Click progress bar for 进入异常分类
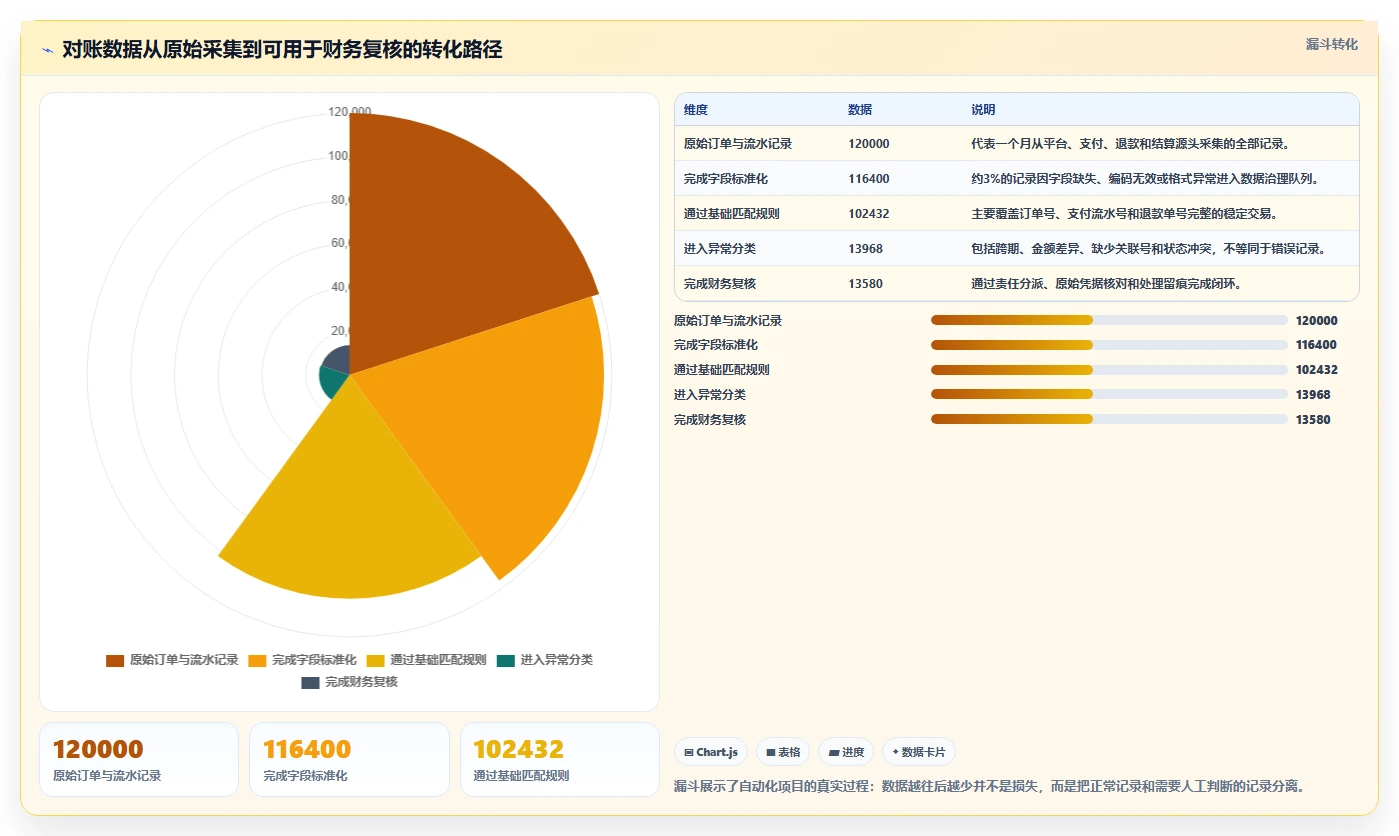 pos(1109,394)
